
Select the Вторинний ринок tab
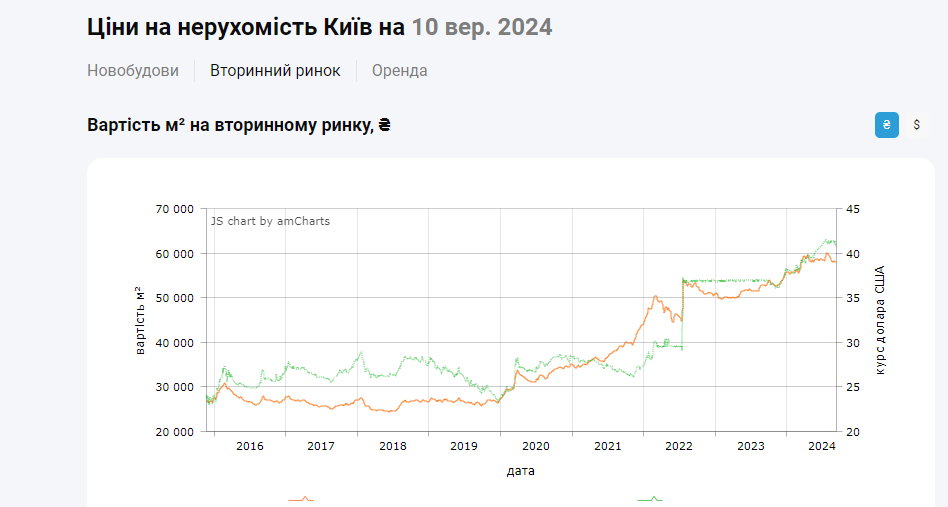[275, 71]
